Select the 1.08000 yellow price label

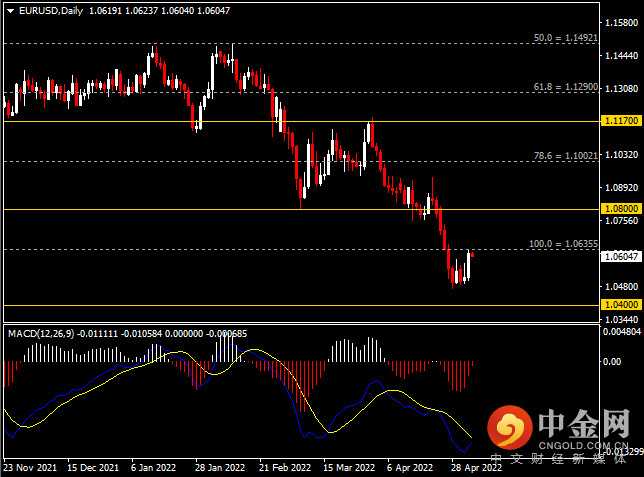click(x=621, y=209)
